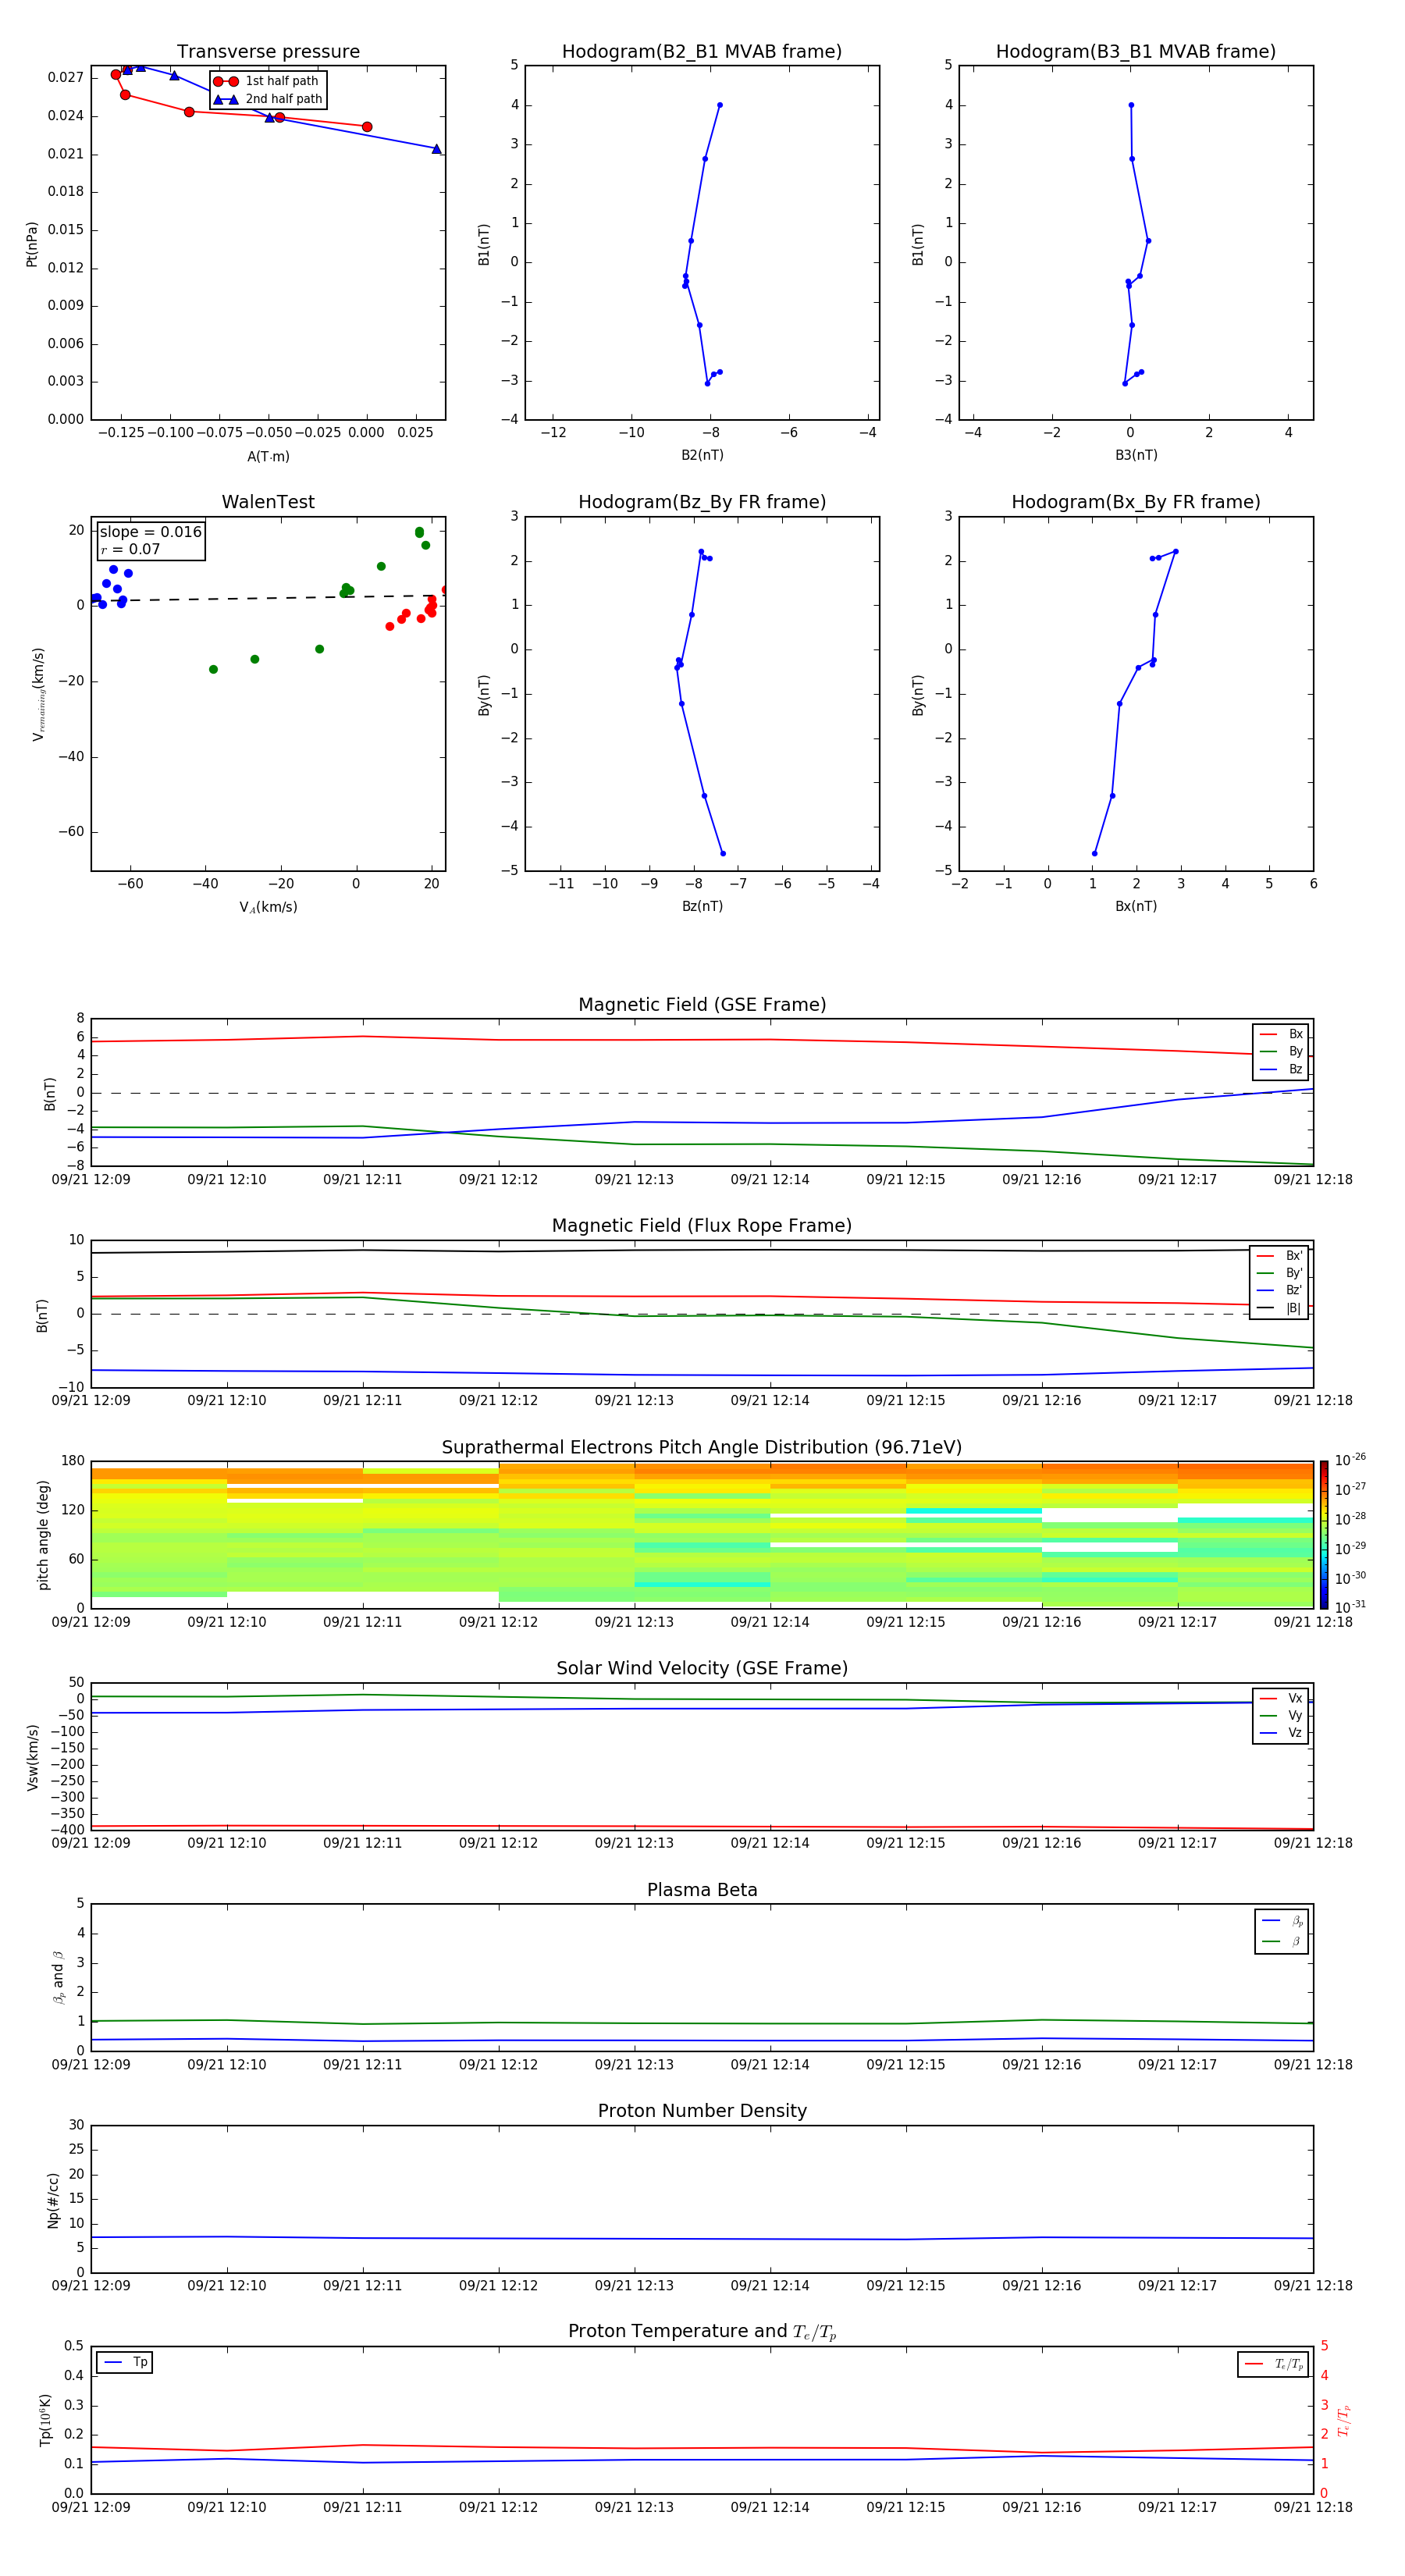Click the Magnetic Field (GSE Frame) title
Viewport: 1405px width, 2576px height.
702,1005
